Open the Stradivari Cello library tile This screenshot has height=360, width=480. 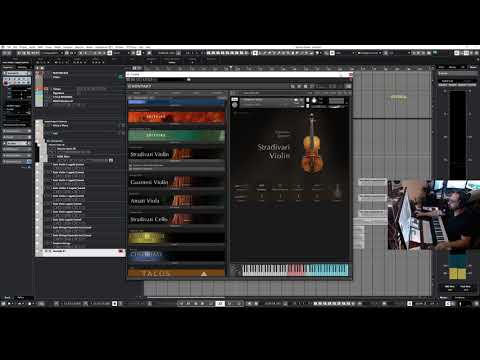pos(176,219)
